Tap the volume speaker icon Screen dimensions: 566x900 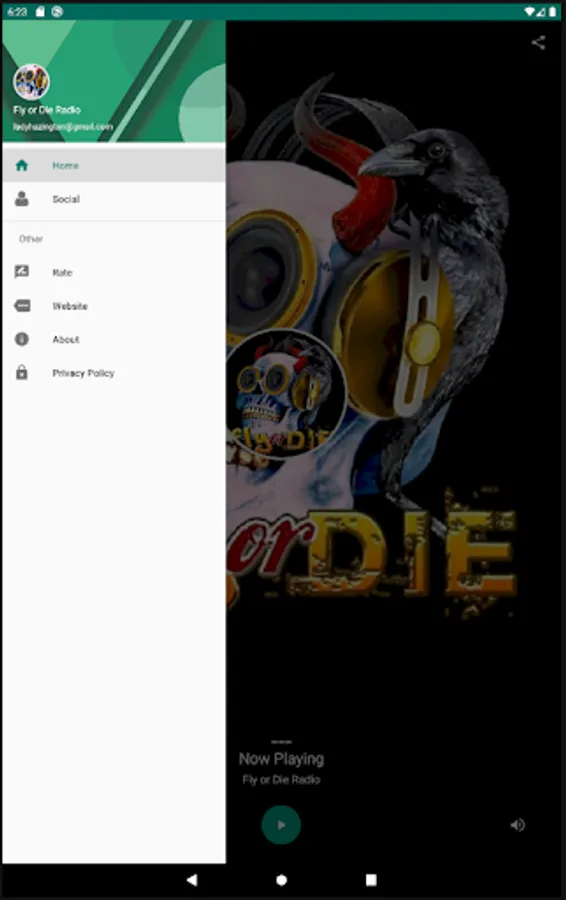click(517, 825)
